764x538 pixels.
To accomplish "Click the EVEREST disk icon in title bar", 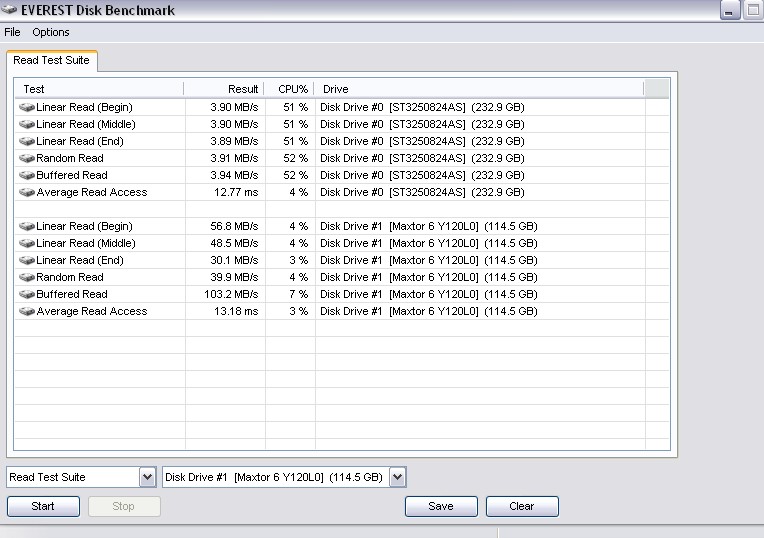I will coord(9,10).
